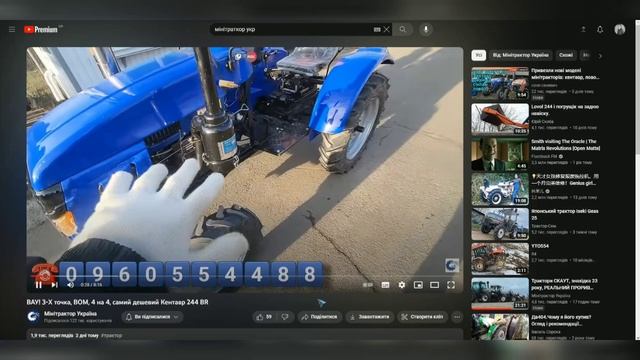The image size is (640, 360).
Task: Open the 'Дд404' review video title
Action: pos(561,320)
